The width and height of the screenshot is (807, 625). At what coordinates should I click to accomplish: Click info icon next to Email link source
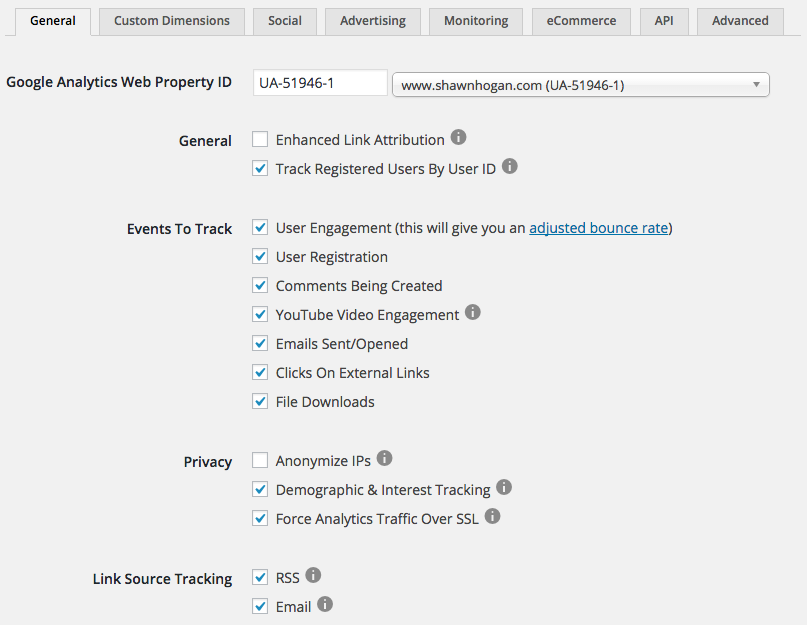pos(325,604)
